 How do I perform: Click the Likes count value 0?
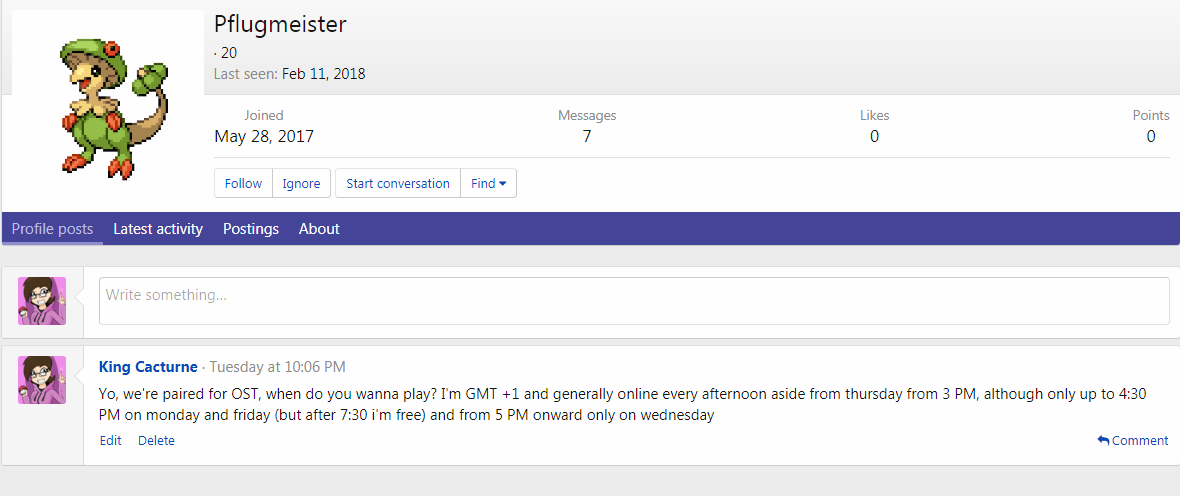(x=874, y=137)
